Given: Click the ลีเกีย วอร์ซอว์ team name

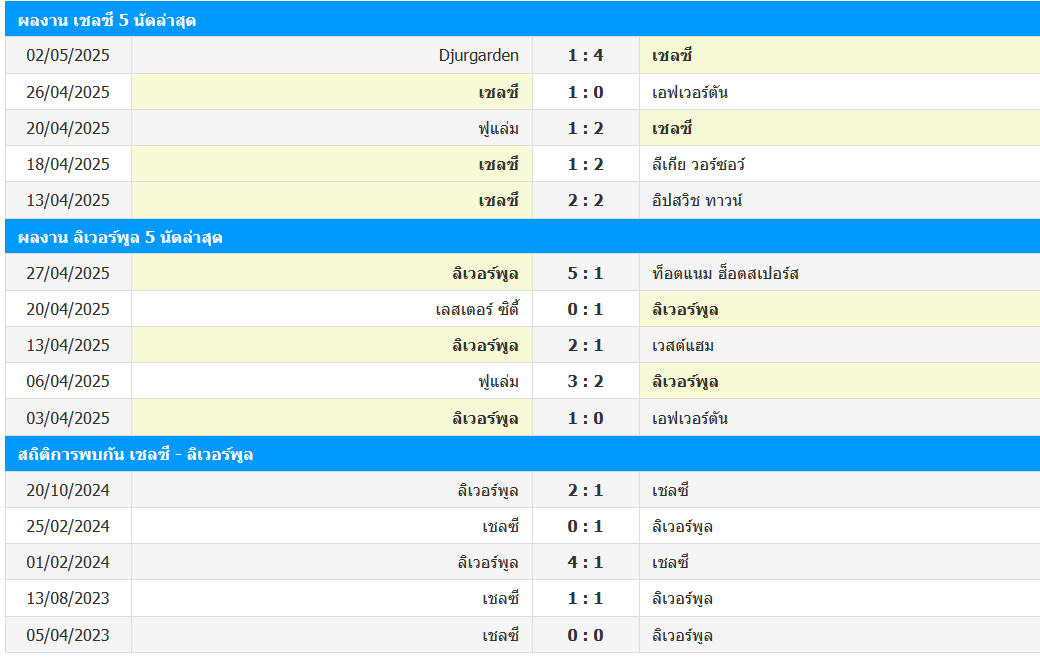Looking at the screenshot, I should click(x=698, y=164).
